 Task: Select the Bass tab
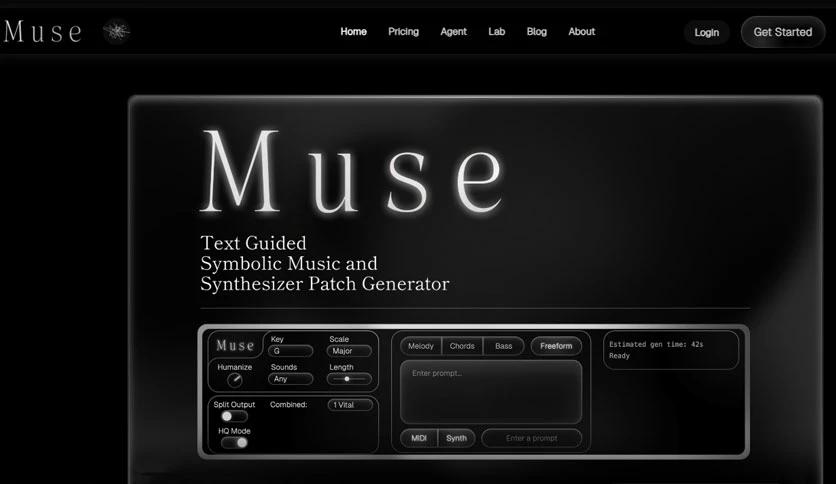pos(504,346)
